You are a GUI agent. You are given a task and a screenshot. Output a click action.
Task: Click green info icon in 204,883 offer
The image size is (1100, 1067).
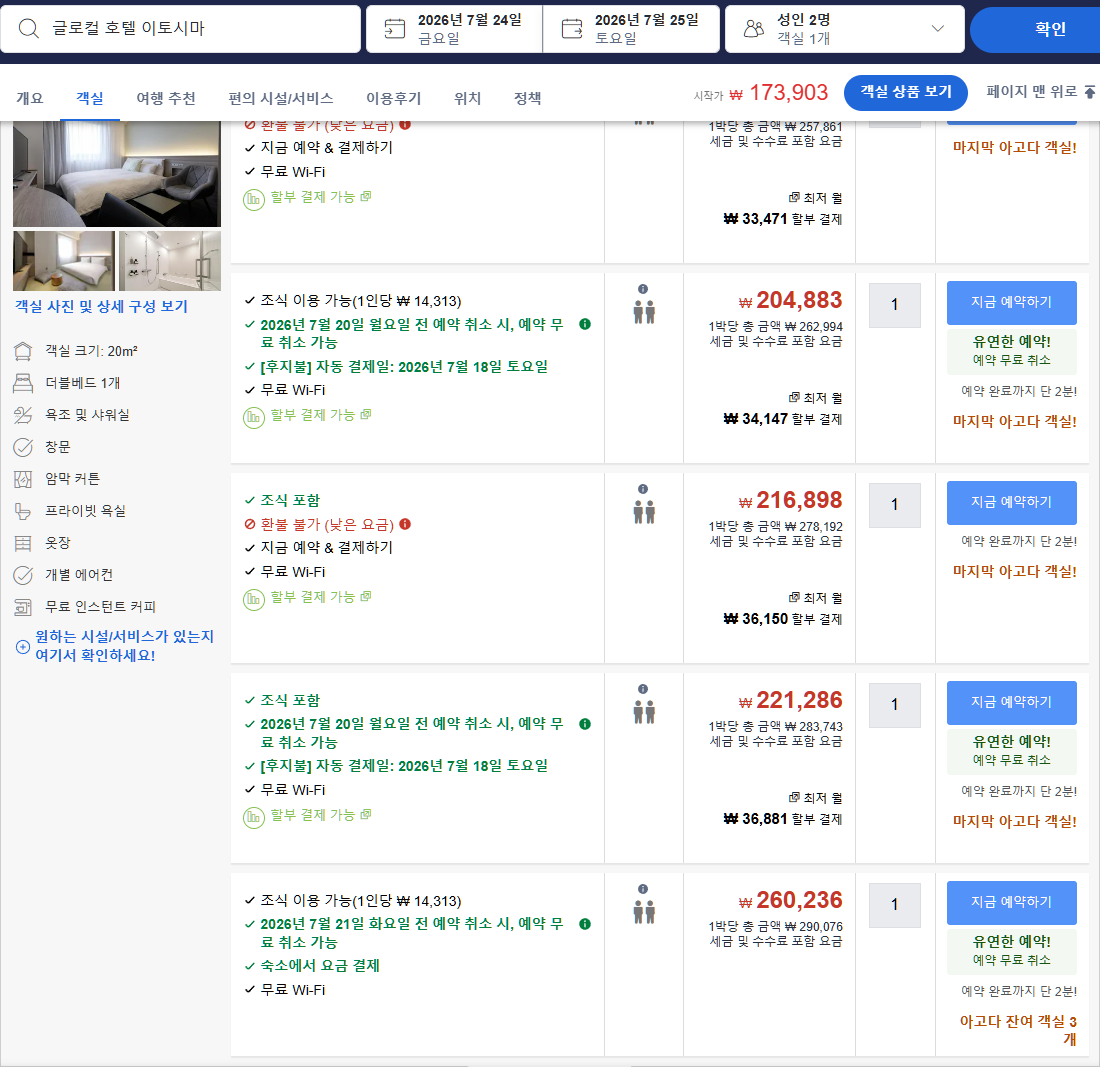[x=584, y=324]
